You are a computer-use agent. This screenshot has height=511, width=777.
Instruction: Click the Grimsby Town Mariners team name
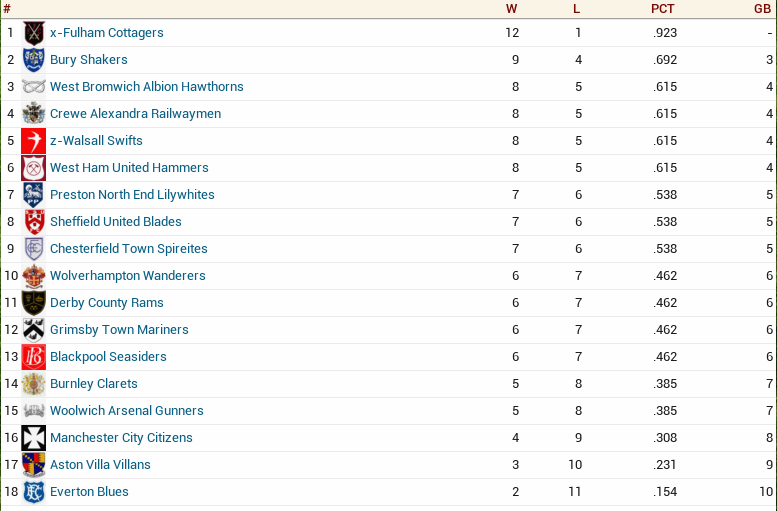click(x=119, y=330)
